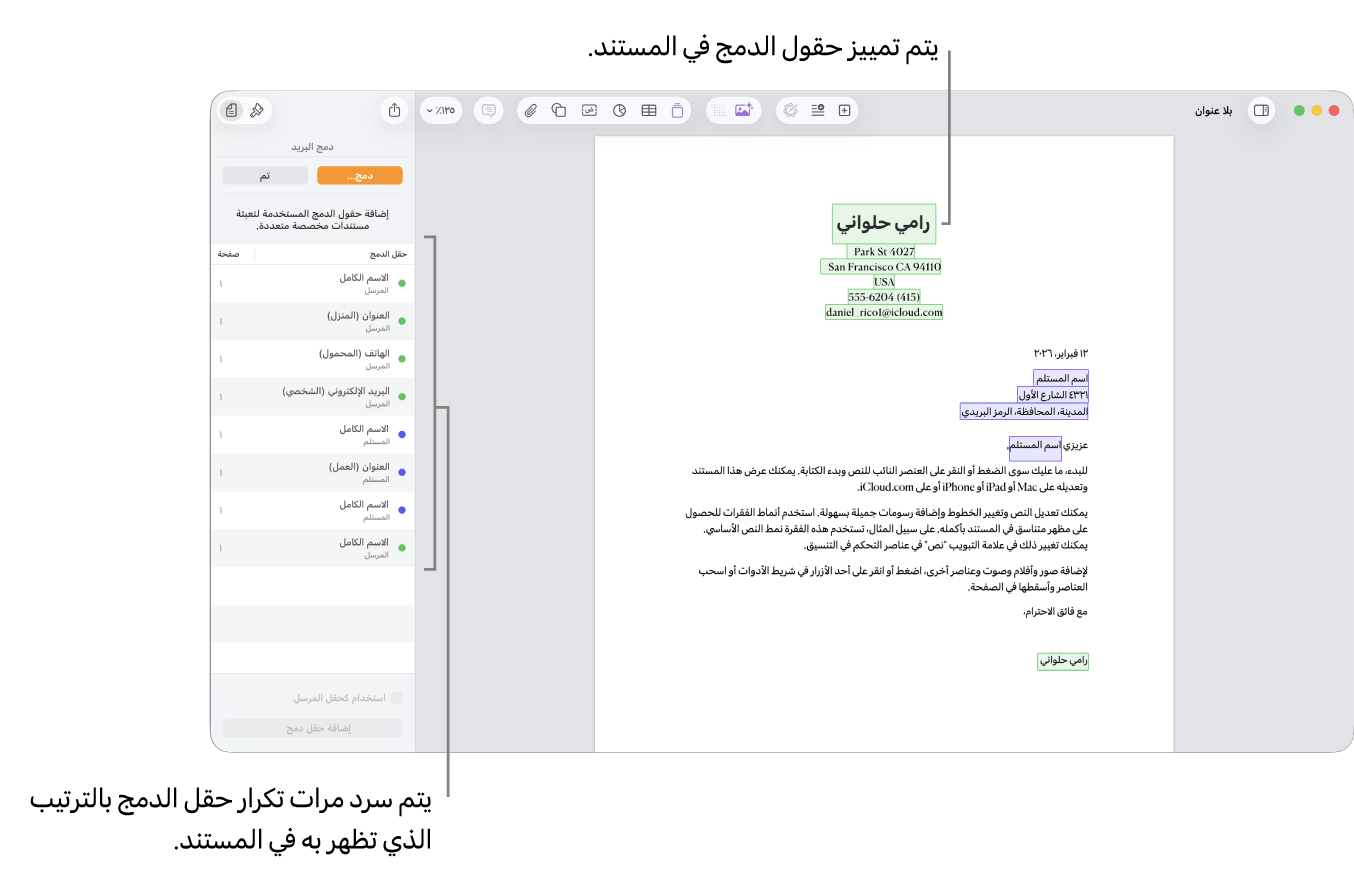The height and width of the screenshot is (883, 1354).
Task: Click the daniel_rico1@icloud.com email field
Action: click(x=884, y=312)
